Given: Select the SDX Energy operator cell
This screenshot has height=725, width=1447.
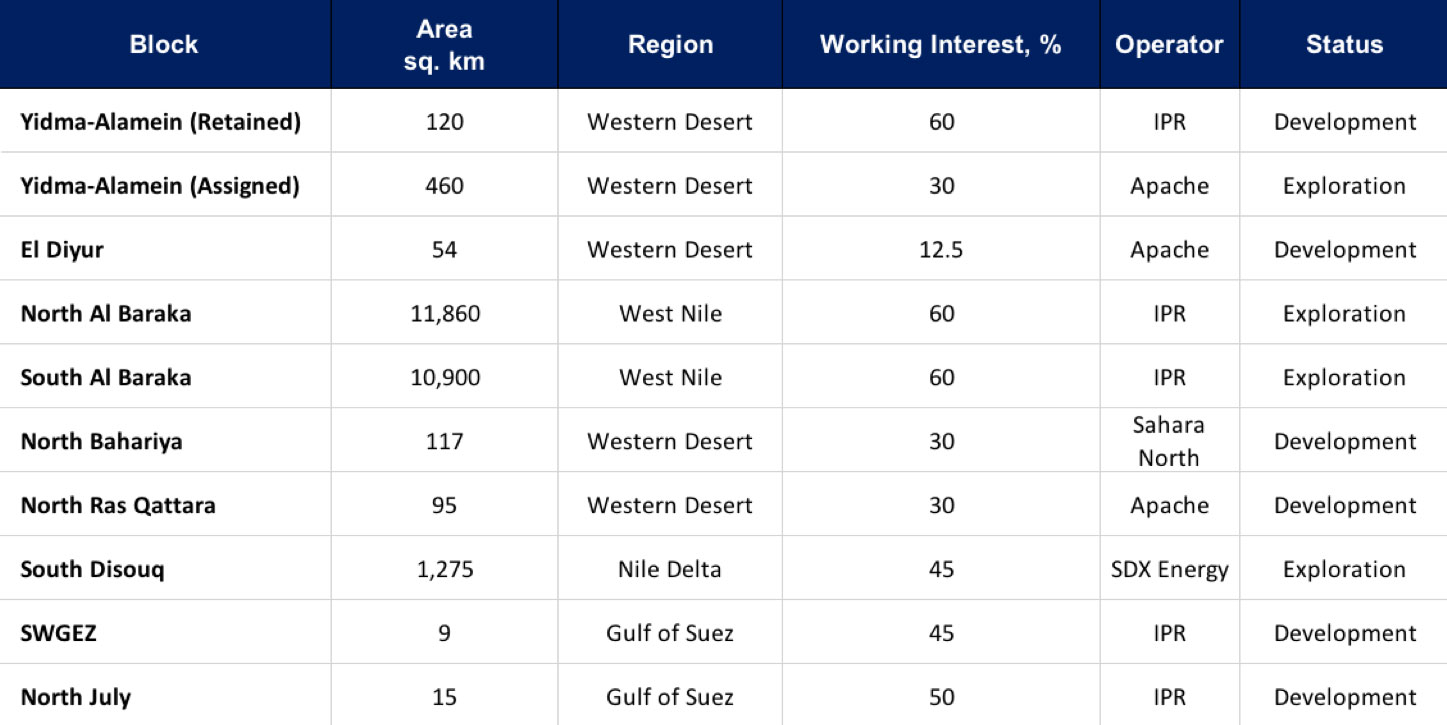Looking at the screenshot, I should click(x=1169, y=570).
